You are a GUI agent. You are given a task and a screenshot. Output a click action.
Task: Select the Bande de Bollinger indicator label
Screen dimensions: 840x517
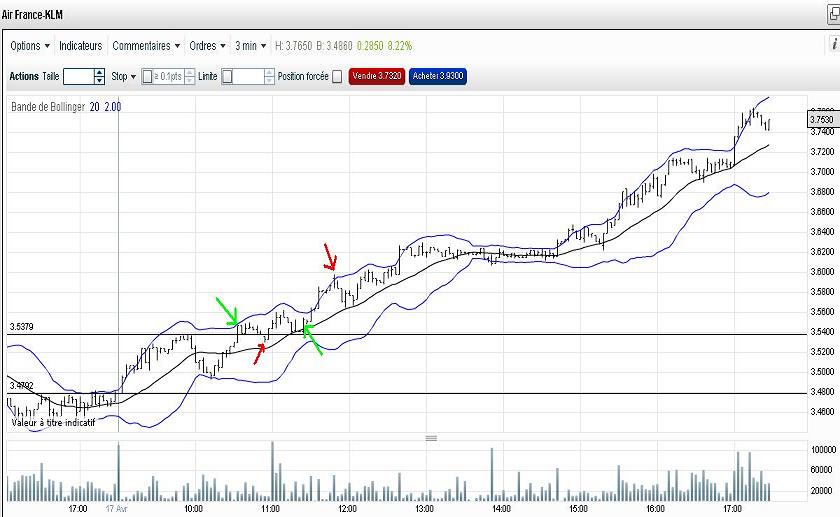click(x=48, y=107)
